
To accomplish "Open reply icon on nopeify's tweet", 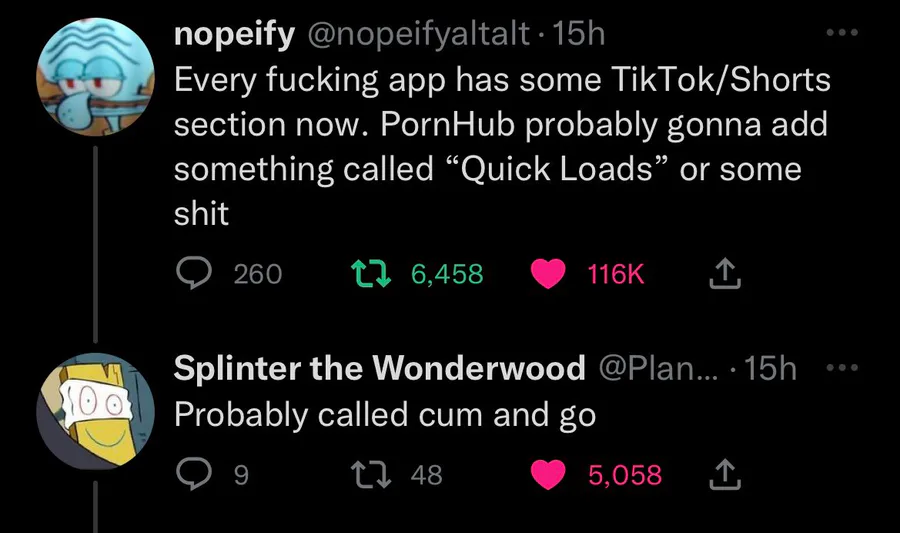I will click(x=194, y=273).
